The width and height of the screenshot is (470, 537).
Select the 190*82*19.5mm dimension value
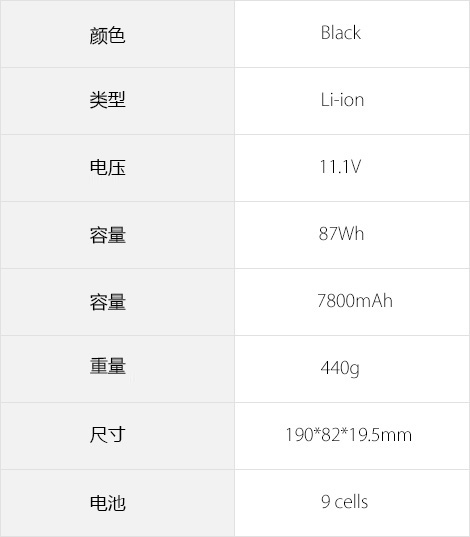point(352,436)
